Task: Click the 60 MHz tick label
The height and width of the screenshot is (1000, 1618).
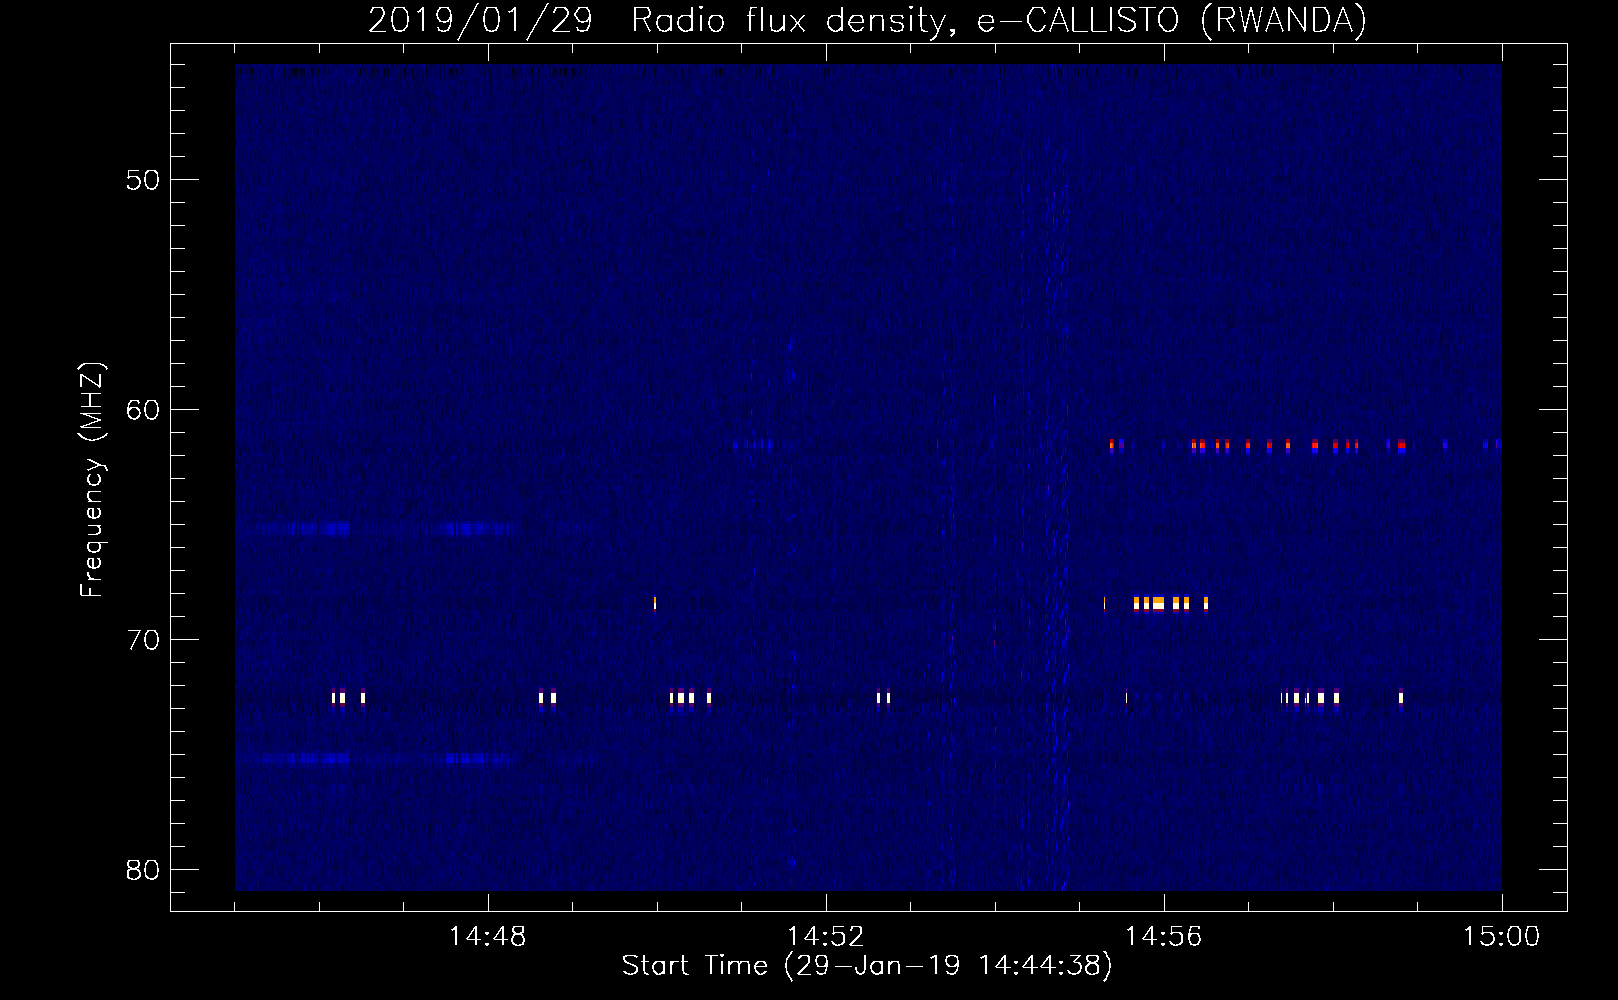Action: 143,410
